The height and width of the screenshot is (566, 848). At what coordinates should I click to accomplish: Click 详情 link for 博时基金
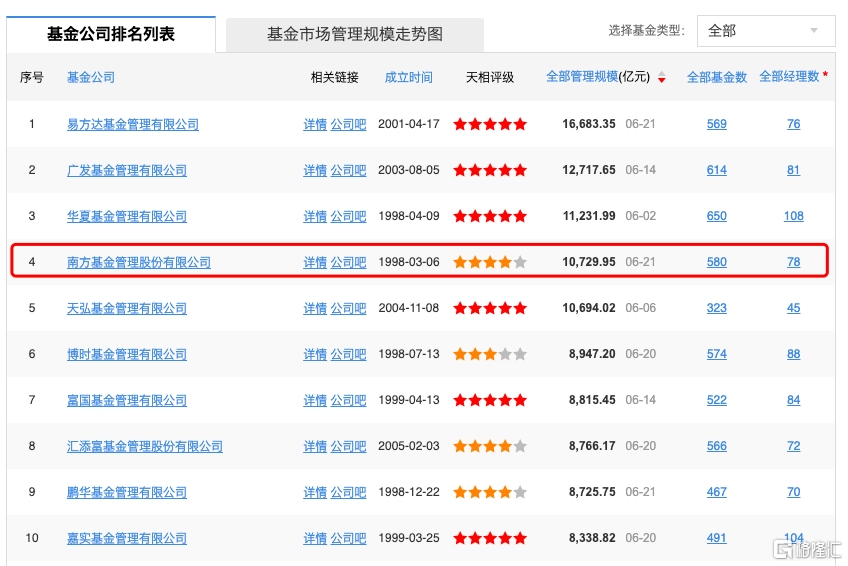[x=315, y=354]
